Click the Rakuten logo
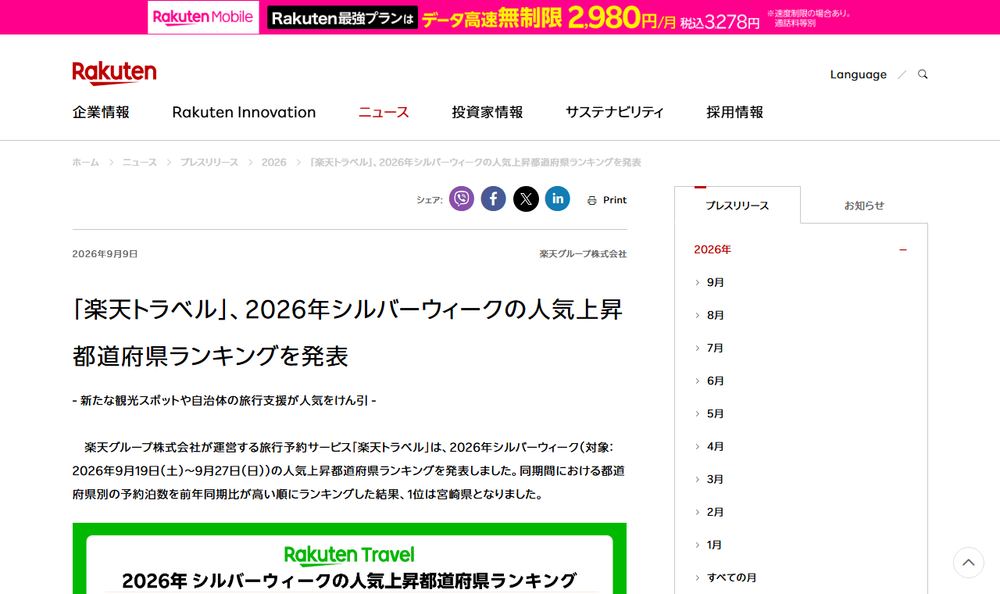This screenshot has width=1000, height=594. [114, 73]
